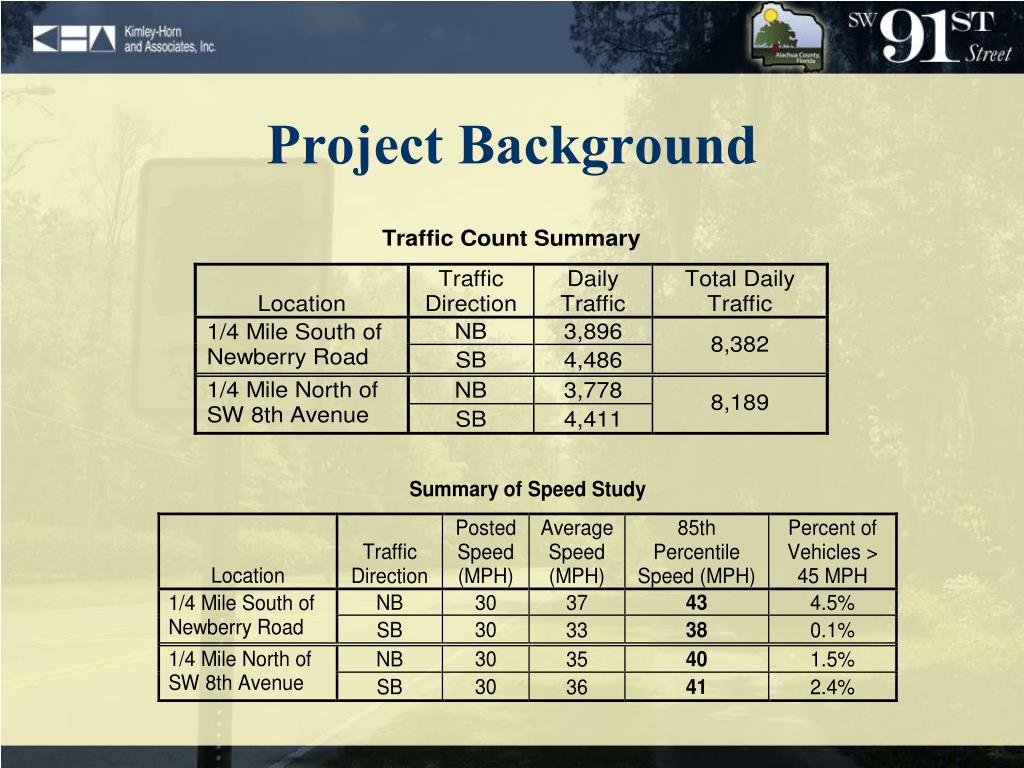Select the 4.5% percent cell

tap(833, 603)
